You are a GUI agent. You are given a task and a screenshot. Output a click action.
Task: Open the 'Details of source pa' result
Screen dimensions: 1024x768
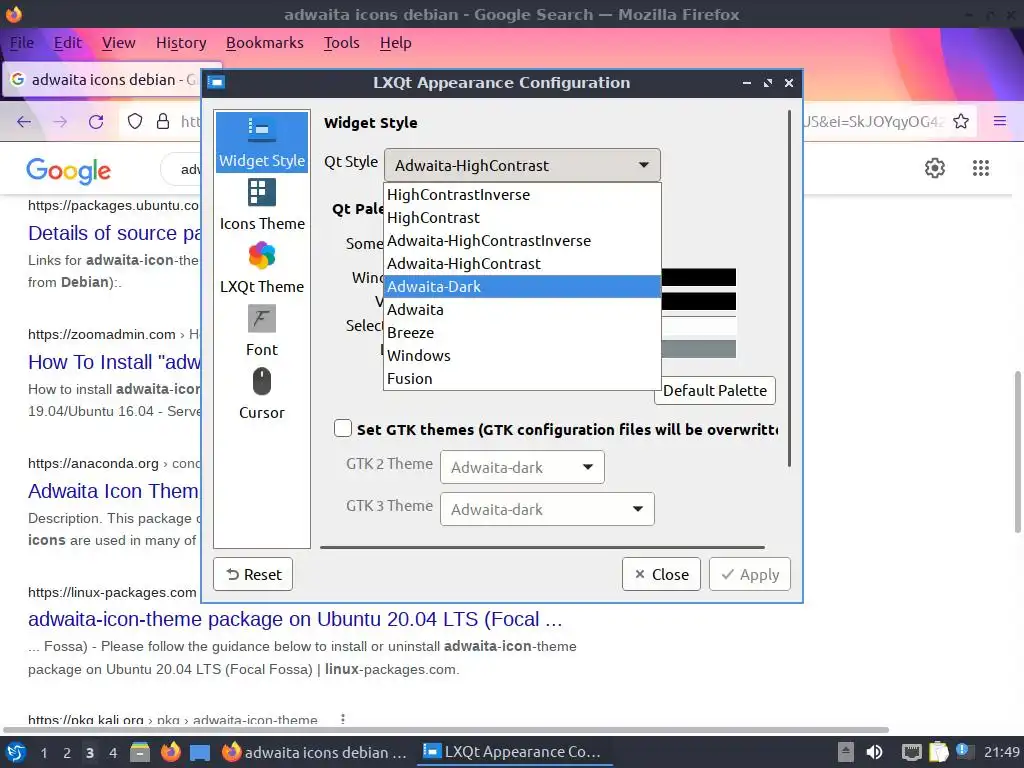114,232
